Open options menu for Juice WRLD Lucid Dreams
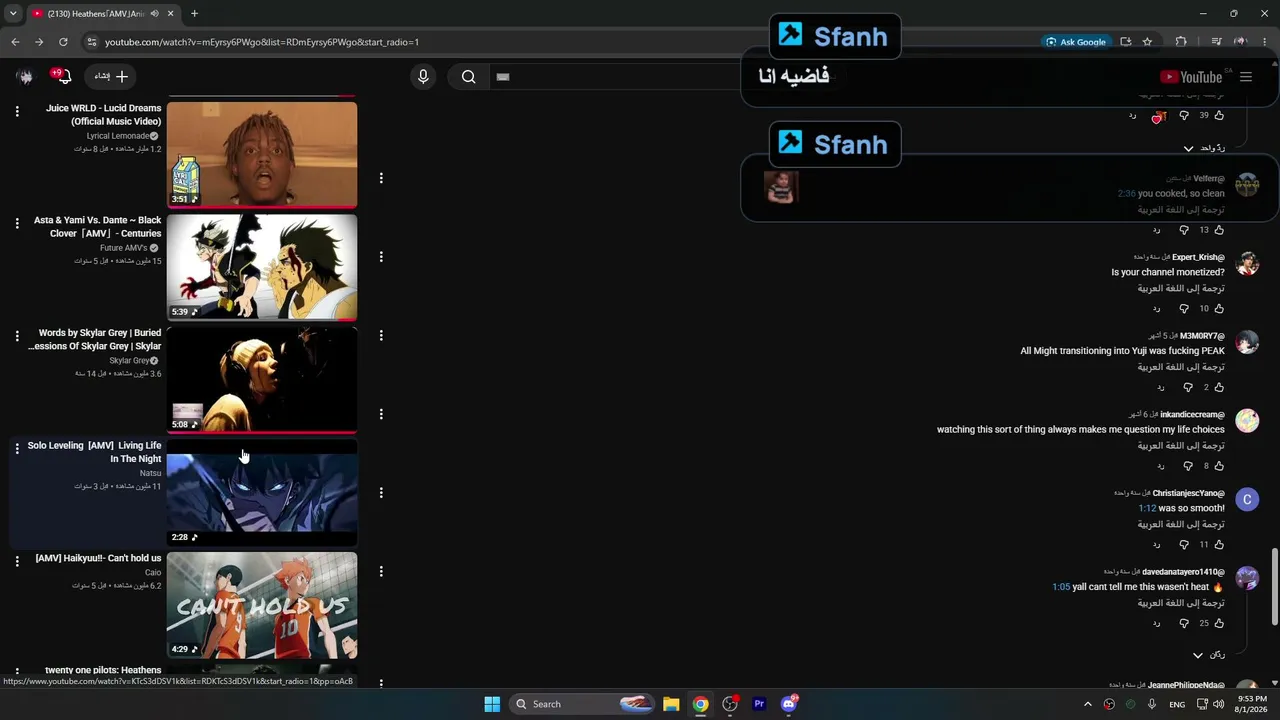 point(17,111)
